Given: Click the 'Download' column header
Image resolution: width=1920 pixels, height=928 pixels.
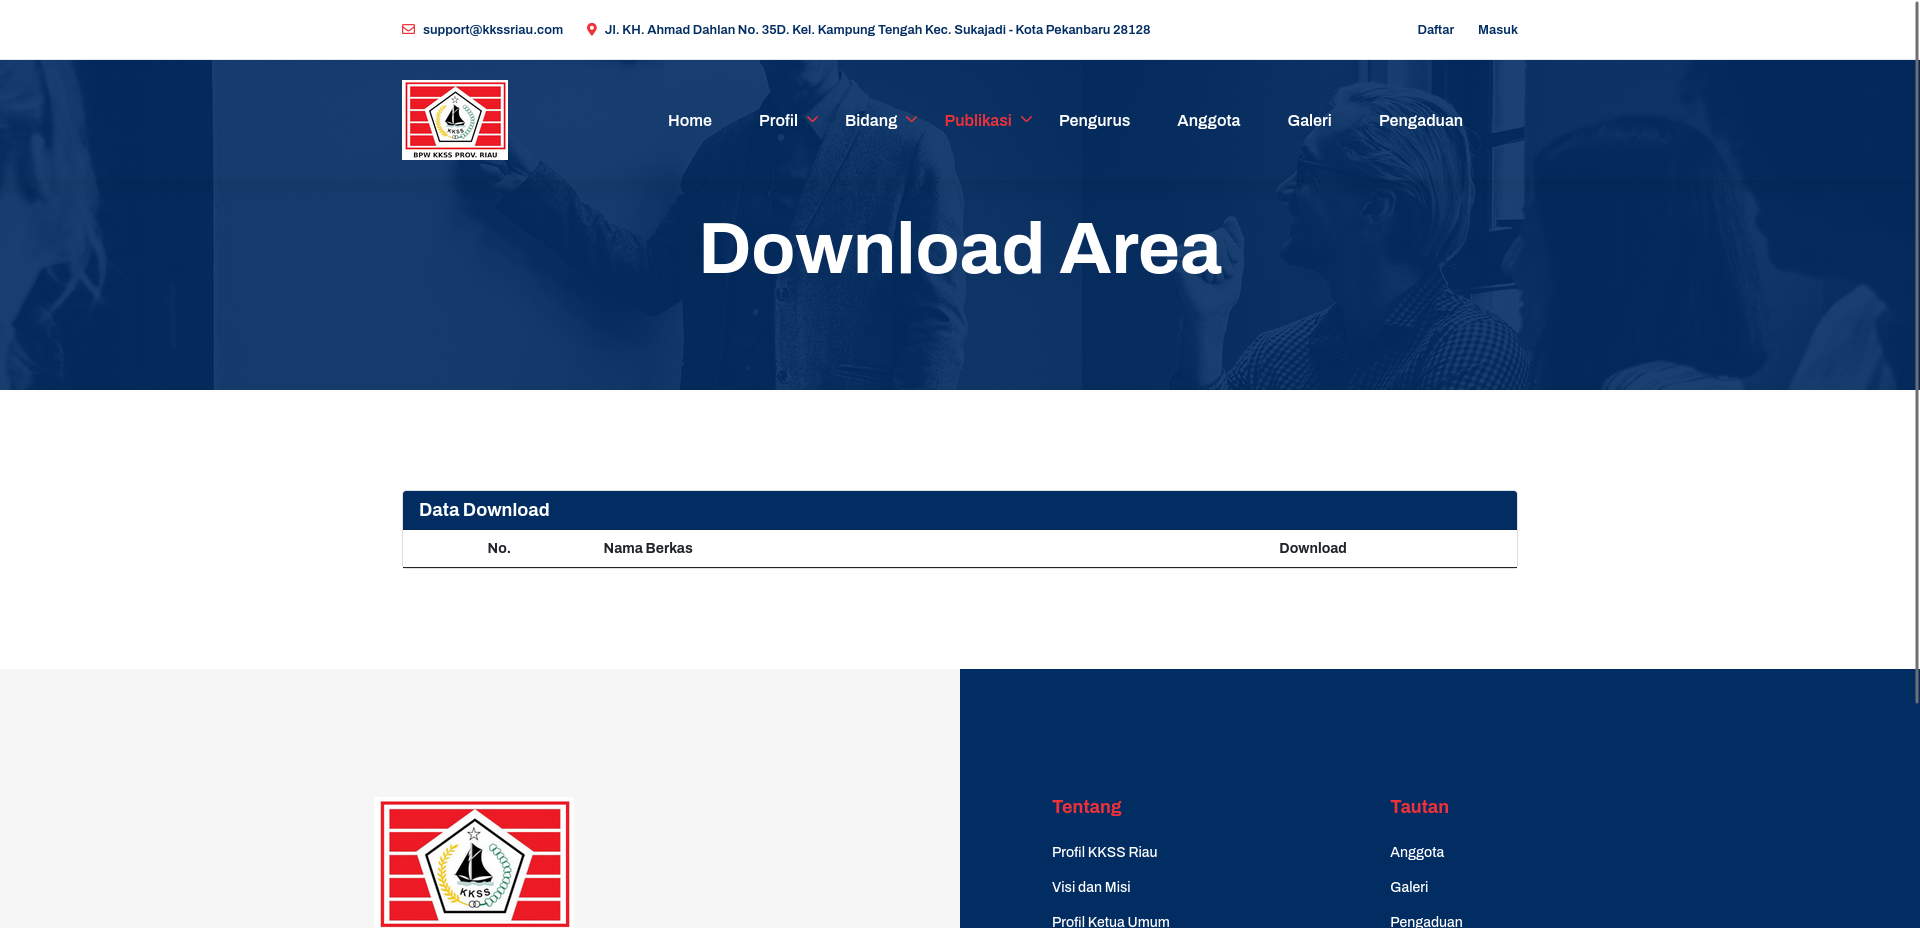Looking at the screenshot, I should pos(1312,548).
